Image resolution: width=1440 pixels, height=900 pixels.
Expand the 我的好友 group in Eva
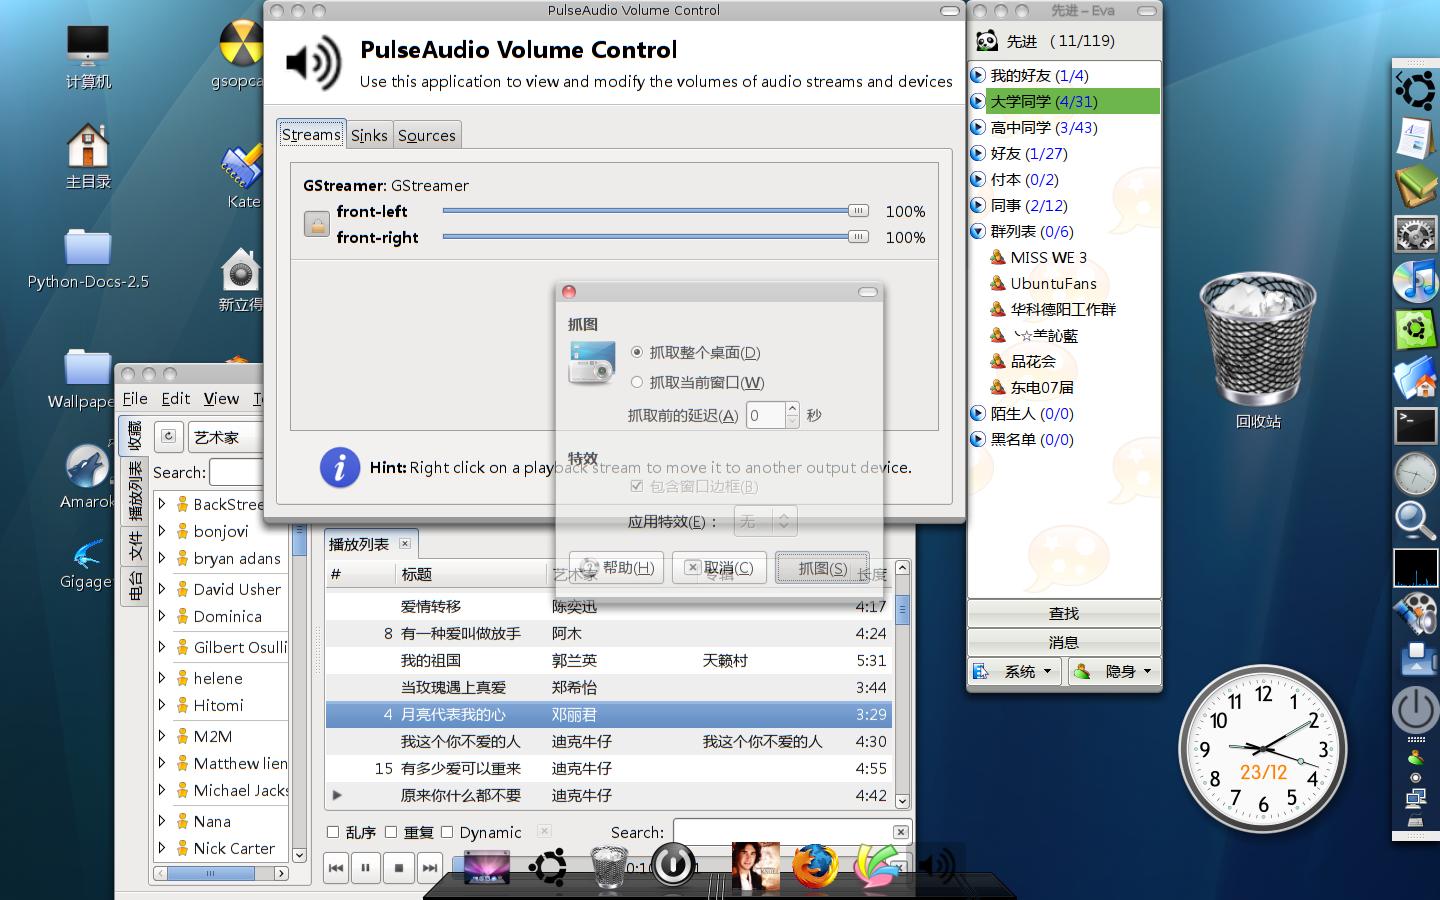pos(978,75)
